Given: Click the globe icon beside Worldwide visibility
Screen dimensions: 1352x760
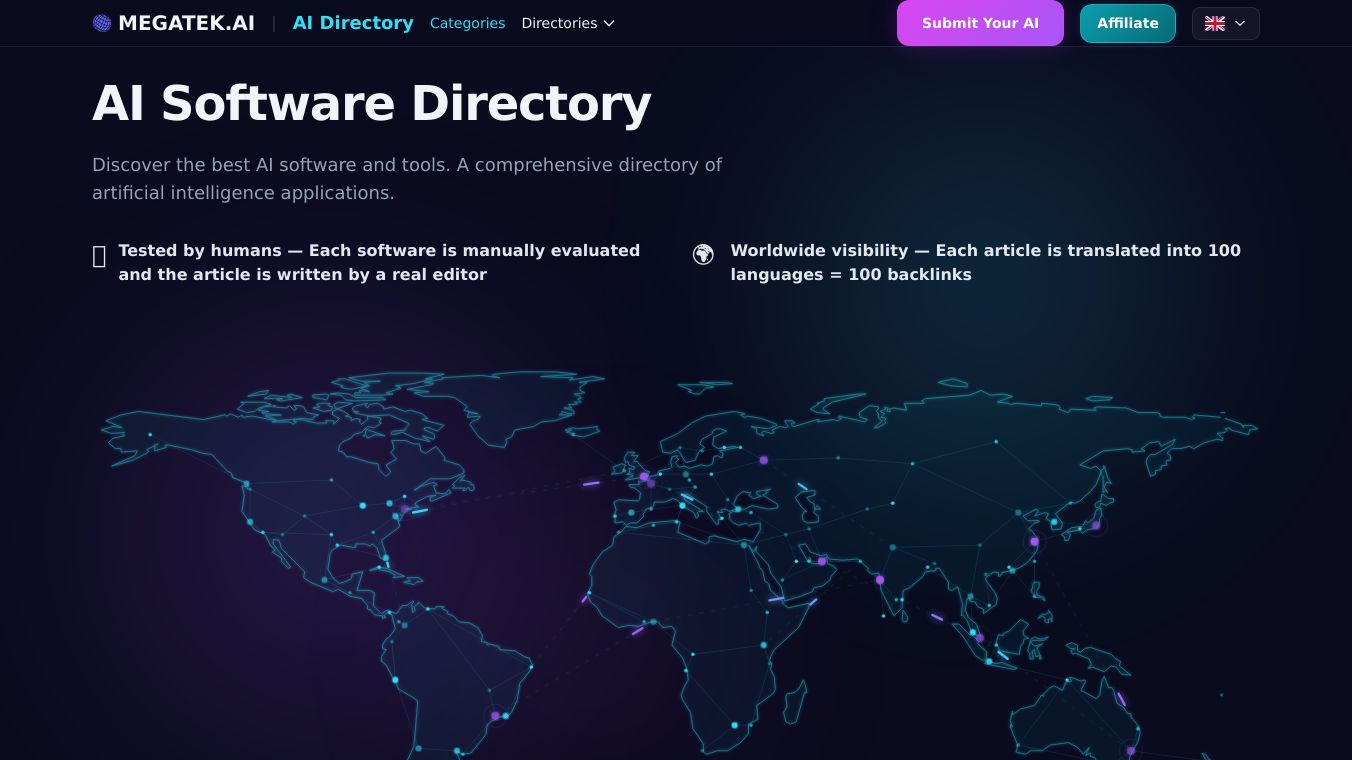Looking at the screenshot, I should pos(703,254).
